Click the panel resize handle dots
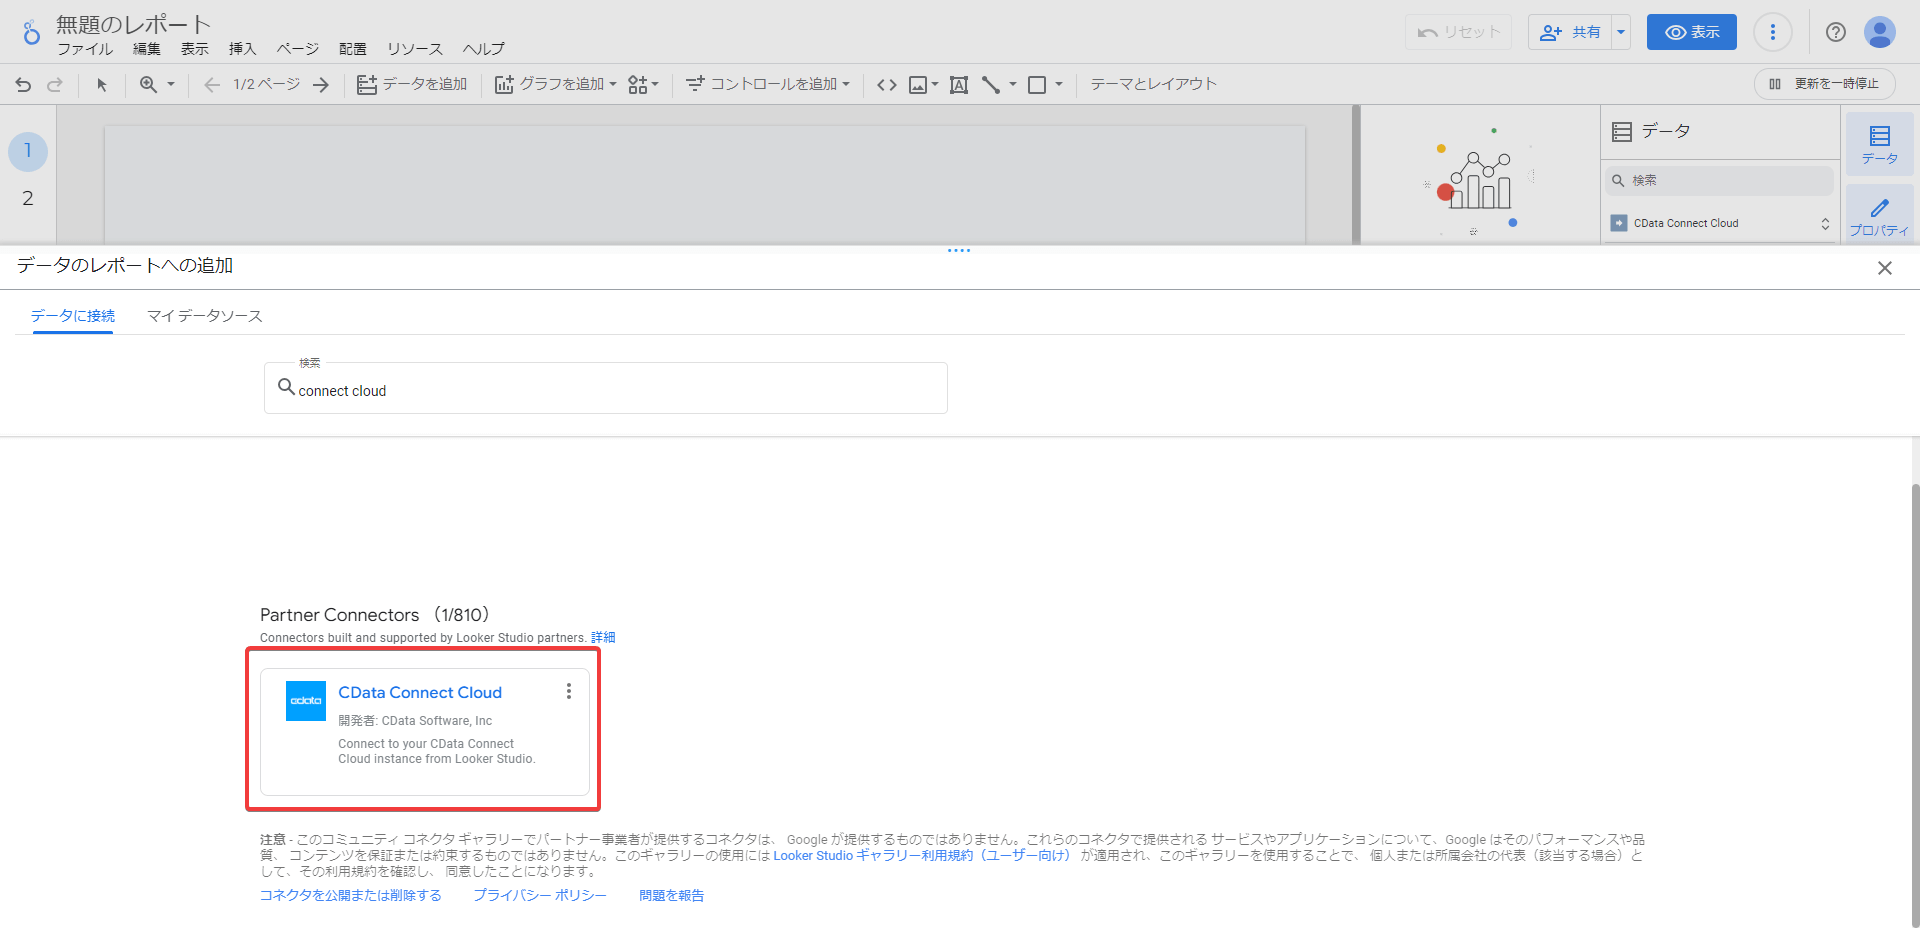This screenshot has height=929, width=1920. click(x=959, y=250)
